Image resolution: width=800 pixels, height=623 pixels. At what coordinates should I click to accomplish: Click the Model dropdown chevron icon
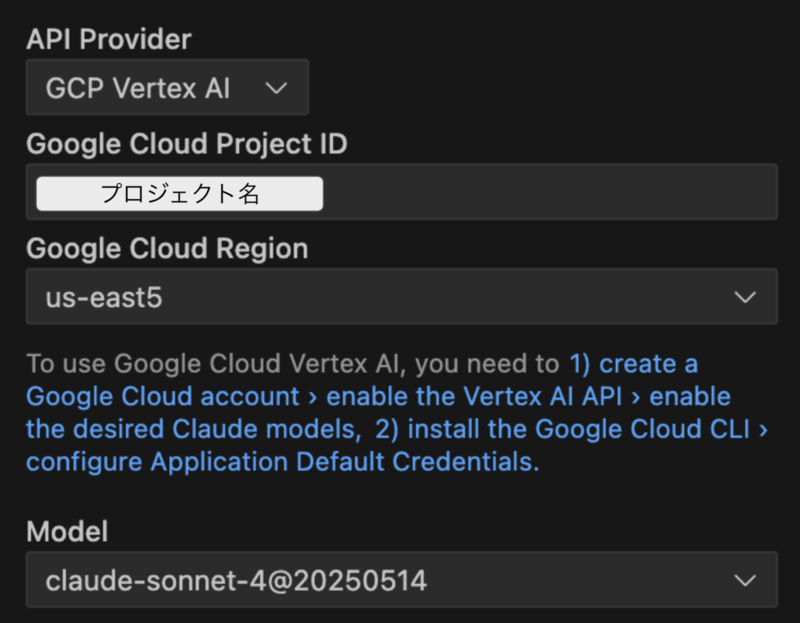point(745,580)
